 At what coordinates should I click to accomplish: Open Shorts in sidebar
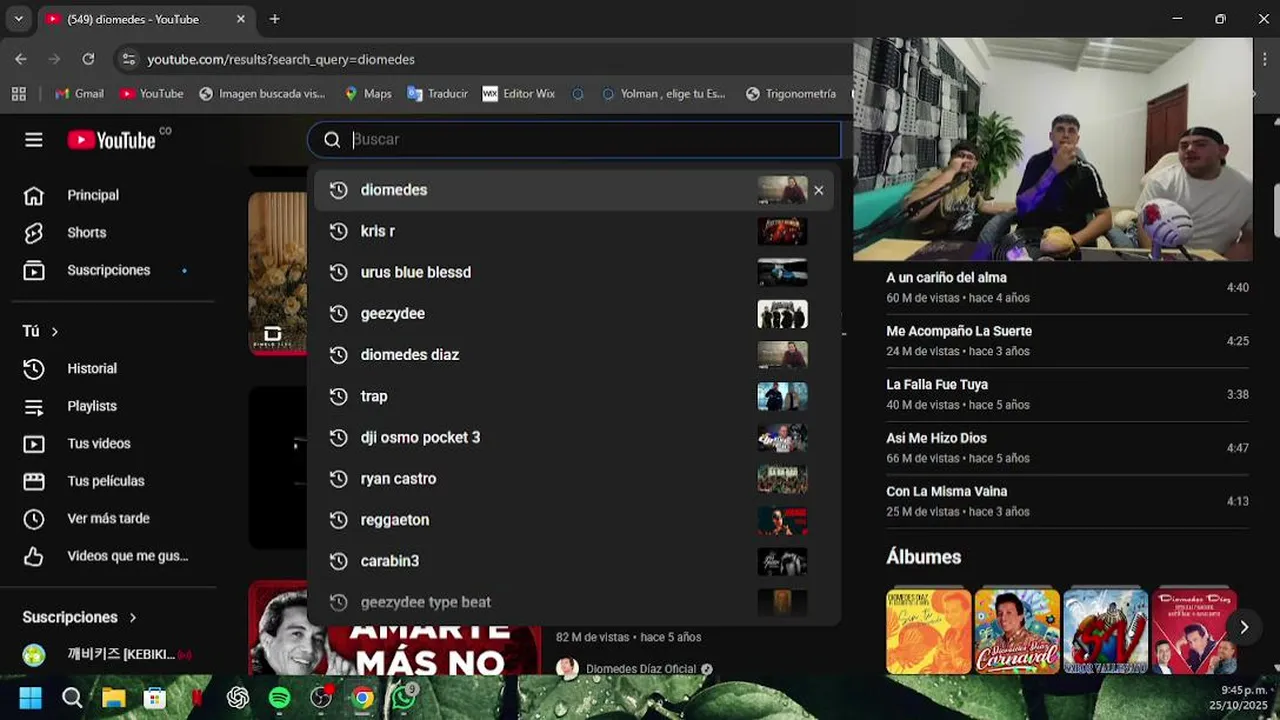pyautogui.click(x=86, y=232)
